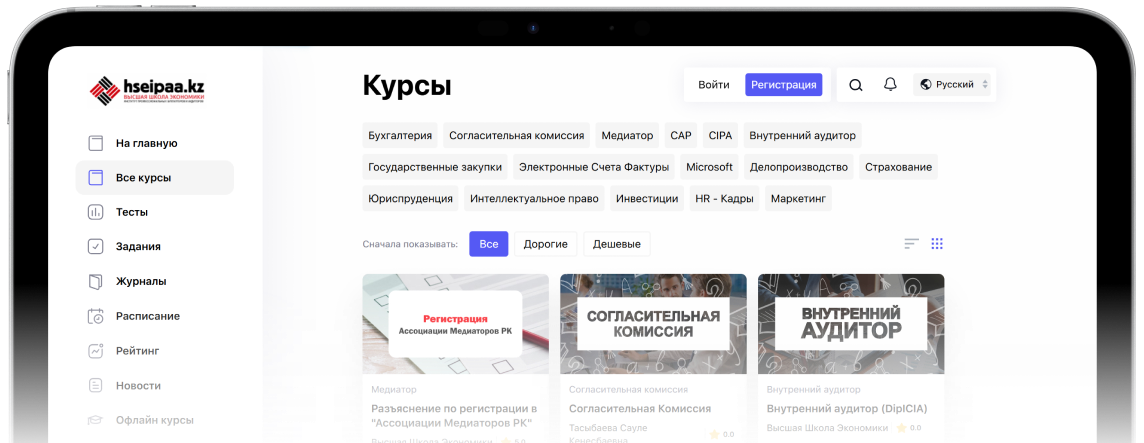Filter by Делопроизводство tag
Image resolution: width=1144 pixels, height=443 pixels.
tap(799, 167)
